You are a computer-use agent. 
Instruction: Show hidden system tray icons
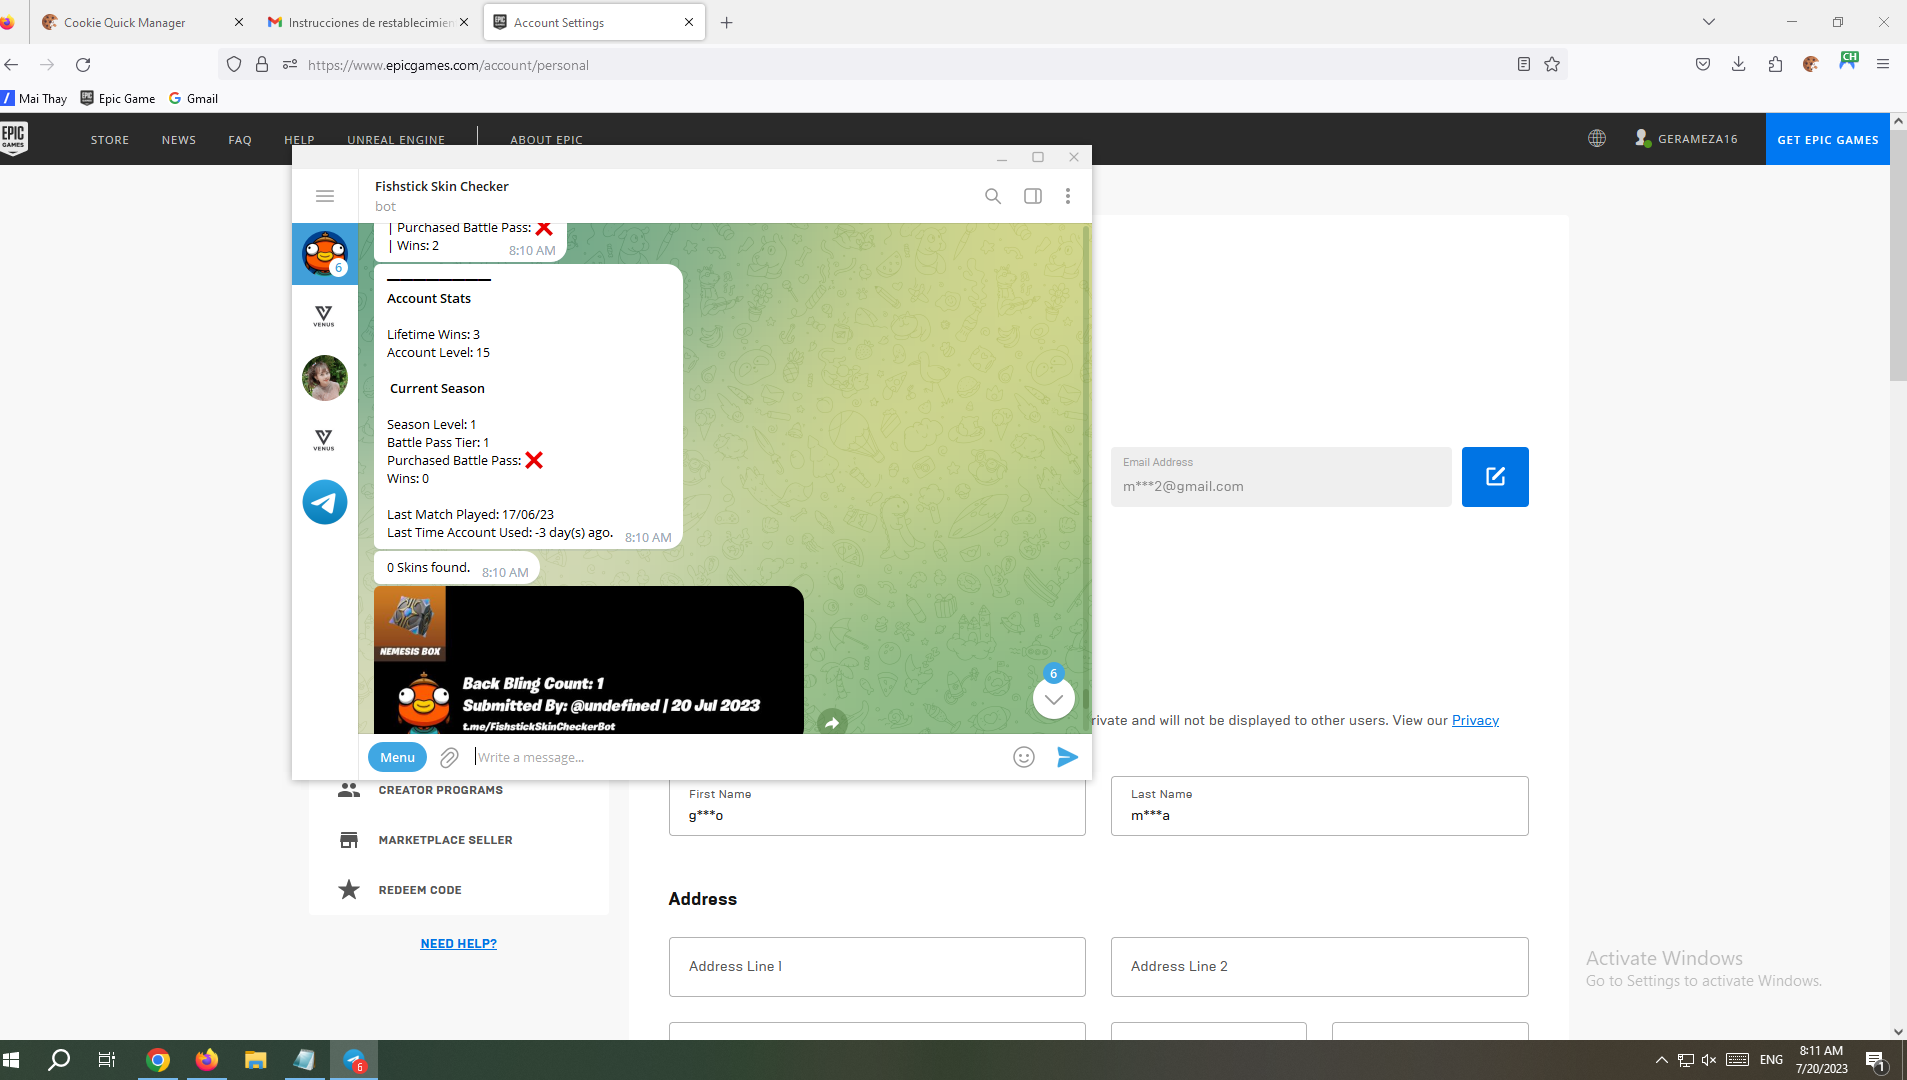click(1662, 1060)
